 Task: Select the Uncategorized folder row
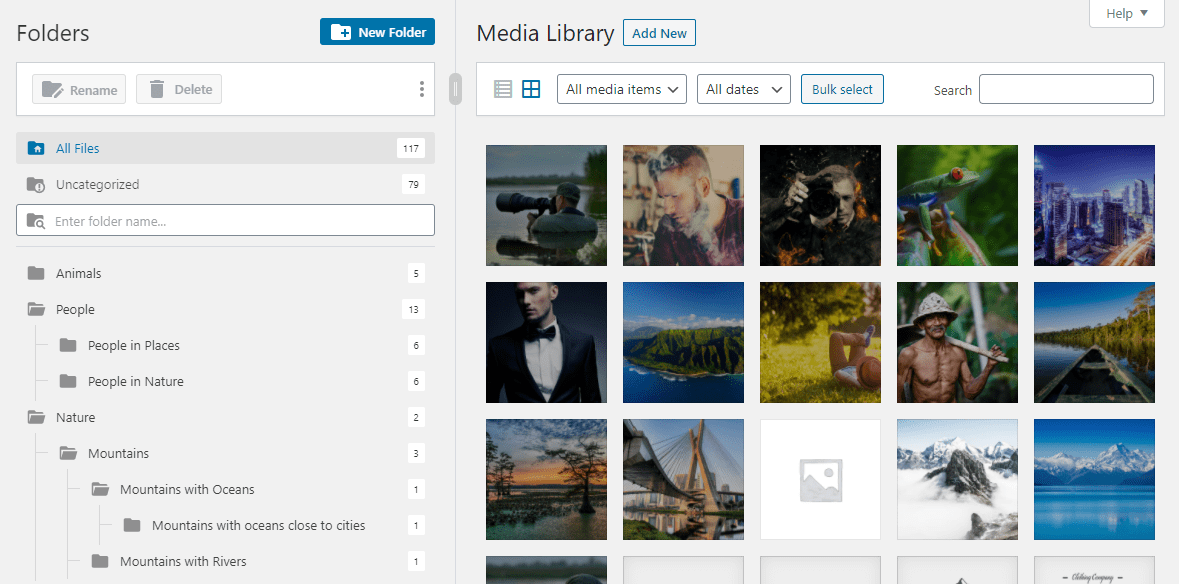(x=226, y=184)
